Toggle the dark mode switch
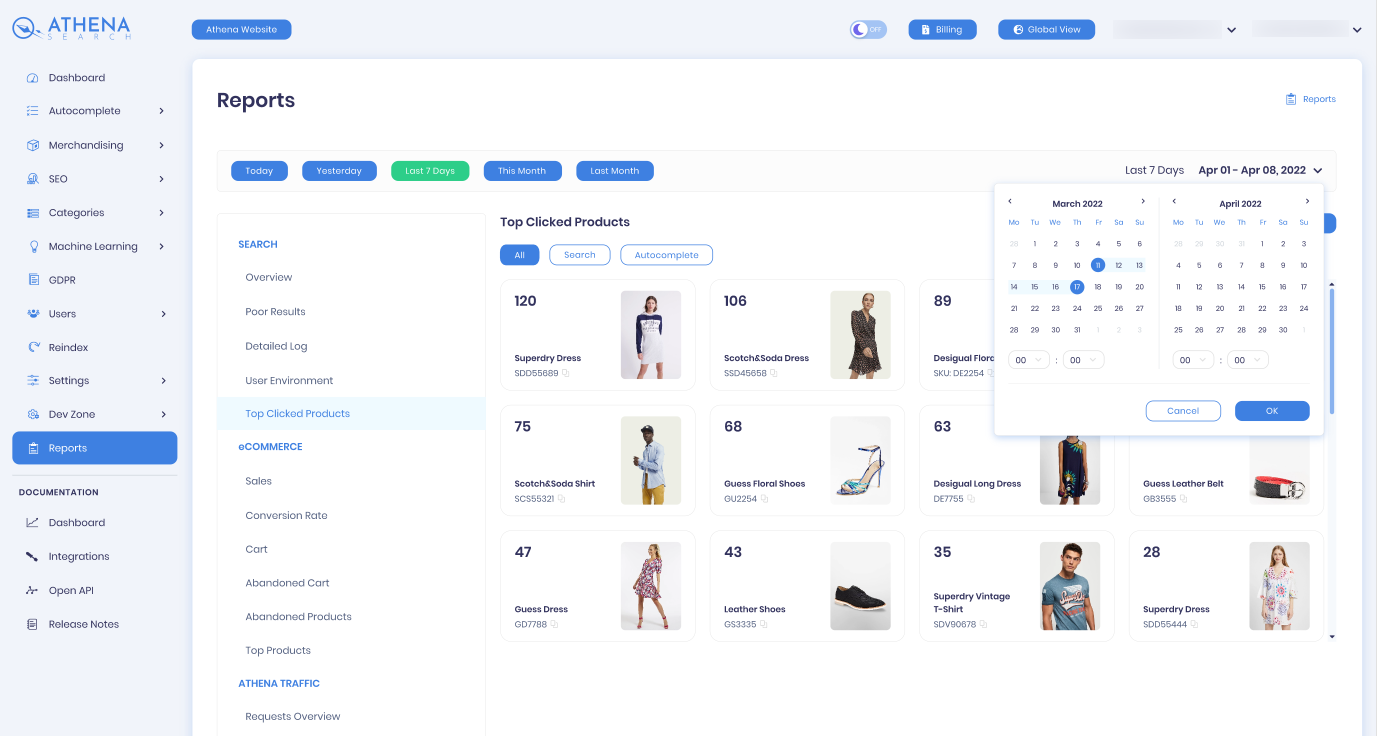The width and height of the screenshot is (1377, 736). (x=868, y=30)
